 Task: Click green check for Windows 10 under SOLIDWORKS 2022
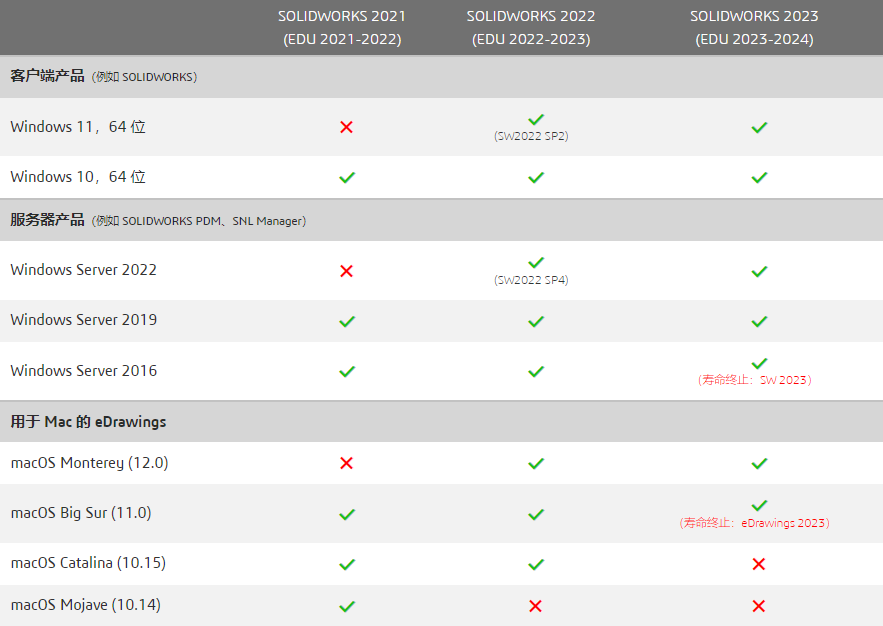(536, 177)
